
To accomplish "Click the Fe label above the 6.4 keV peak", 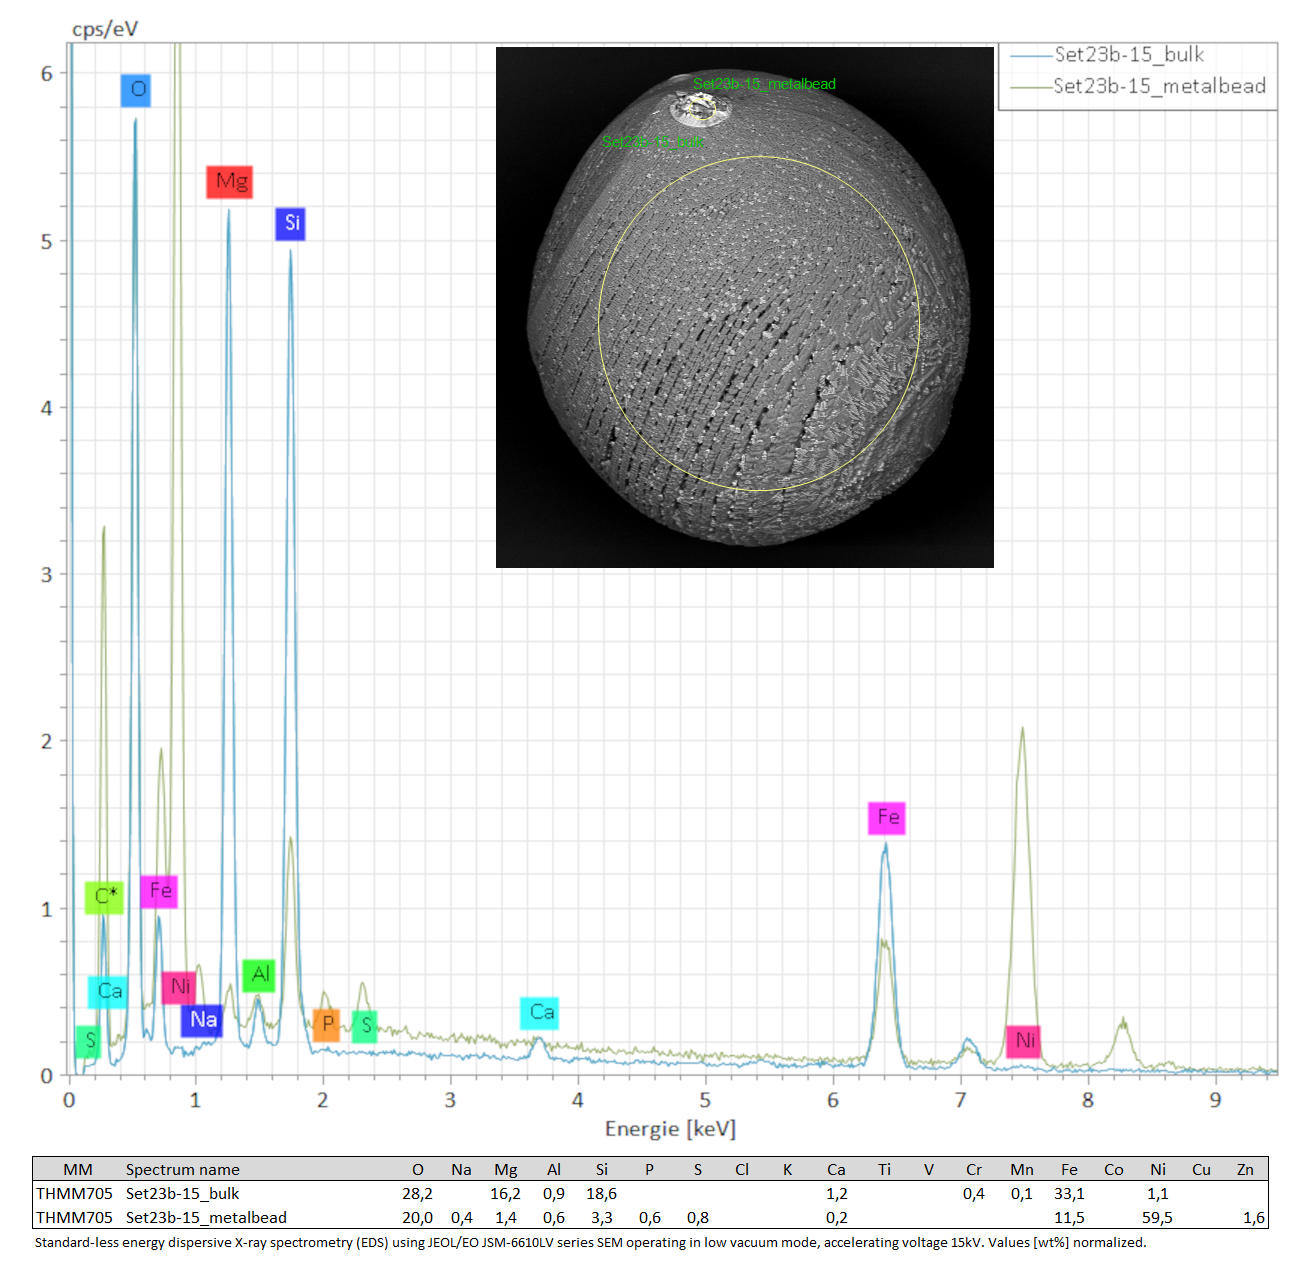I will pyautogui.click(x=887, y=817).
